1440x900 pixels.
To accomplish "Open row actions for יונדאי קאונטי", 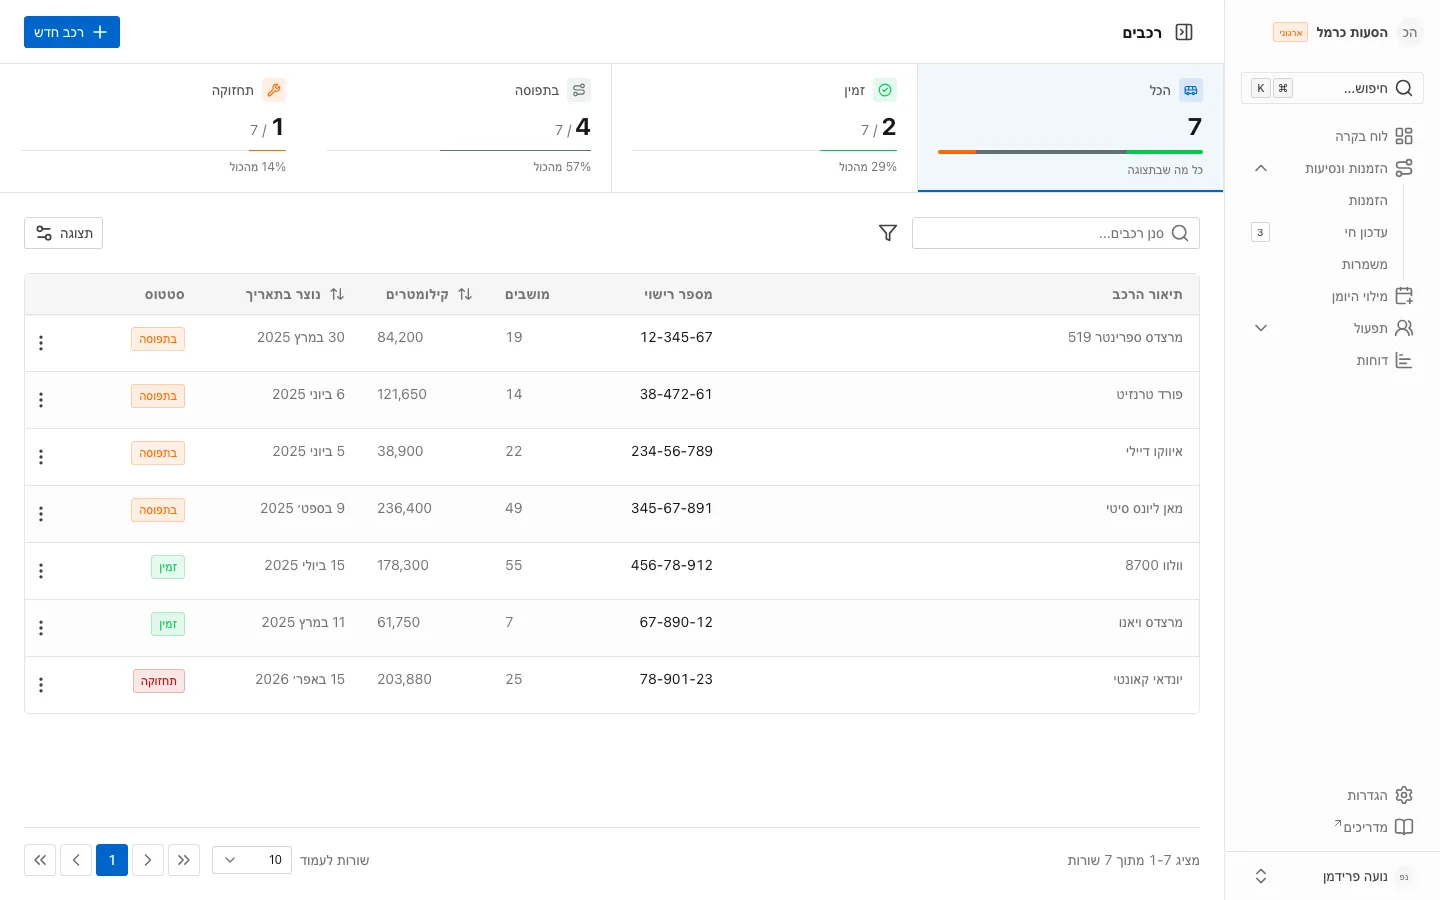I will point(41,685).
